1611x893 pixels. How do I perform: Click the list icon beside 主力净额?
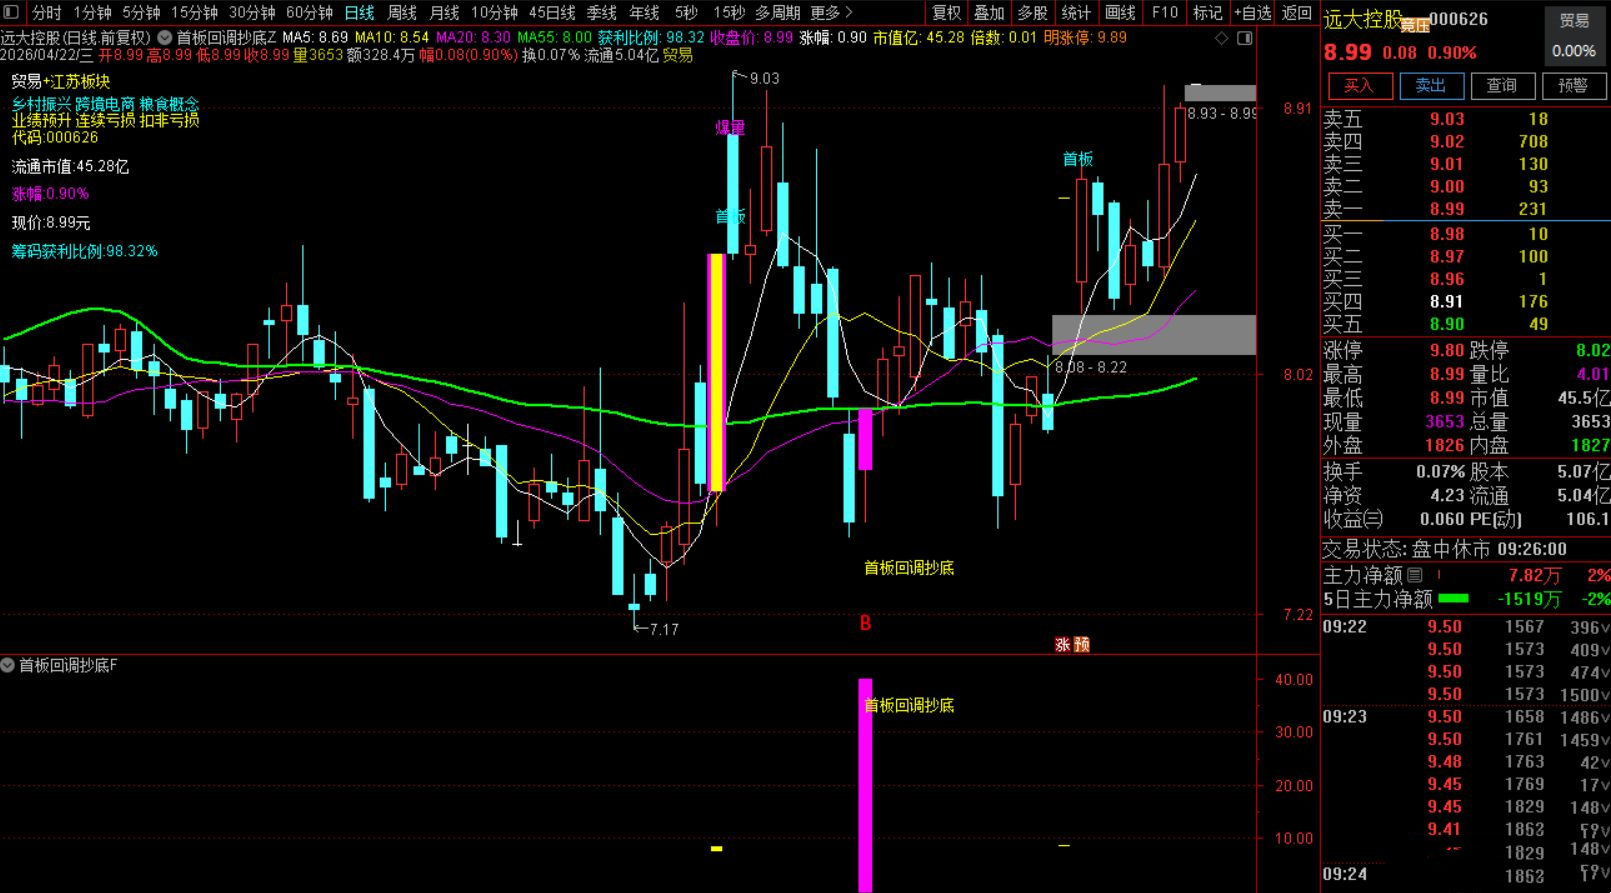point(1414,575)
